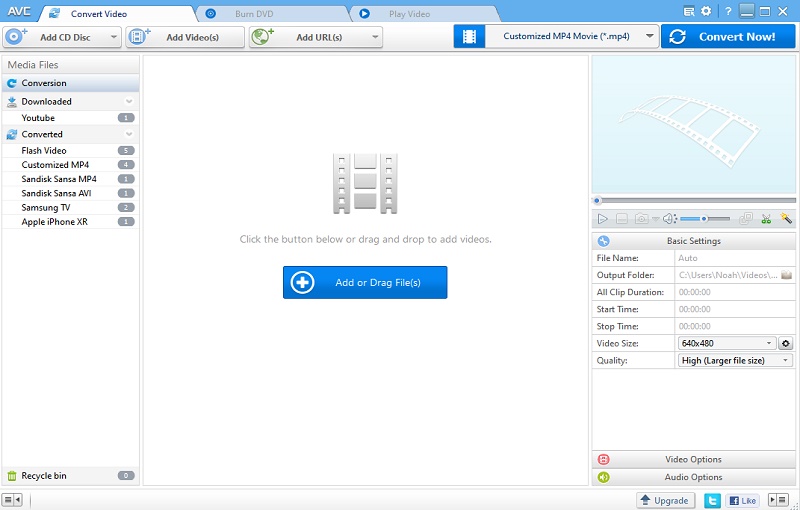
Task: Switch to the Play Video tab
Action: pyautogui.click(x=423, y=14)
